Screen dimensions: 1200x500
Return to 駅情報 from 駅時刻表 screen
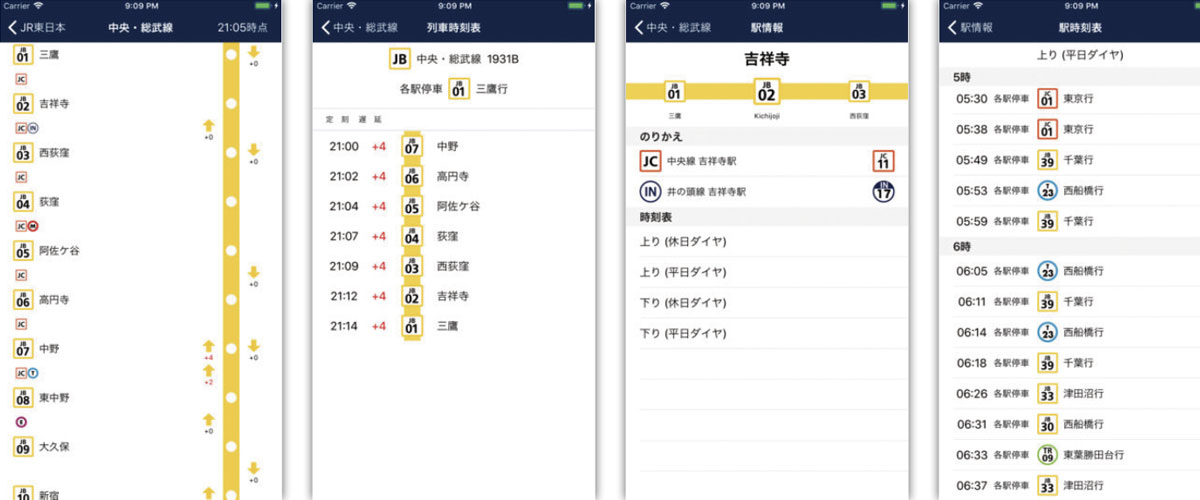[x=969, y=27]
